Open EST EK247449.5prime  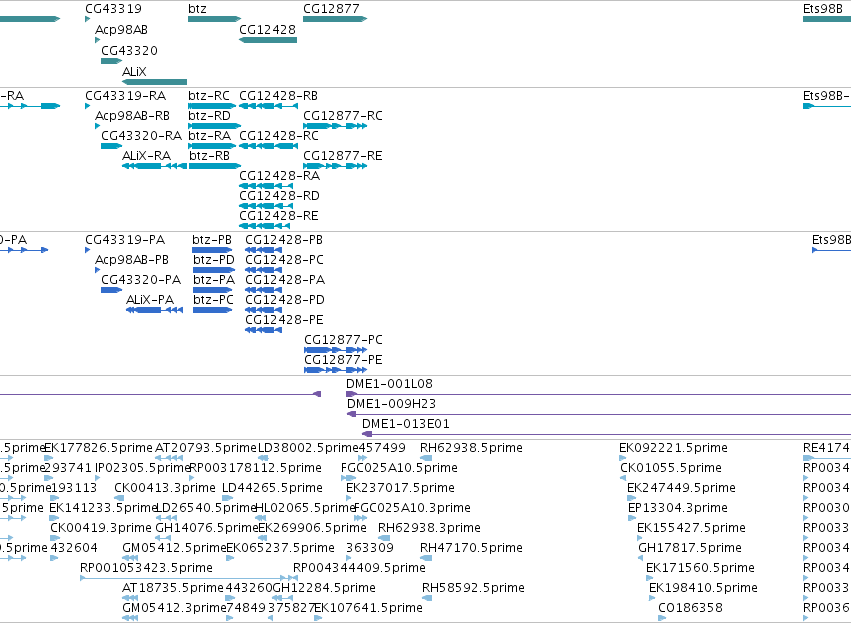631,499
